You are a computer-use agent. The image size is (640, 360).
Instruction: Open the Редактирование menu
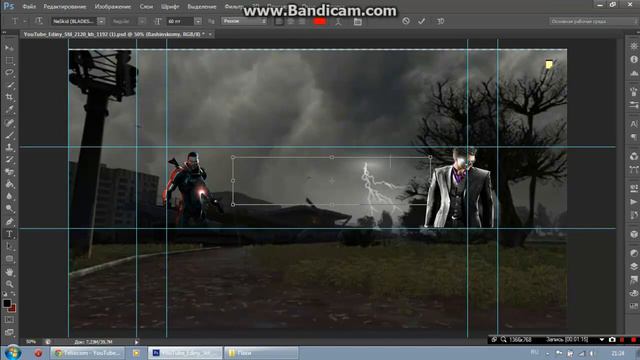pyautogui.click(x=64, y=7)
